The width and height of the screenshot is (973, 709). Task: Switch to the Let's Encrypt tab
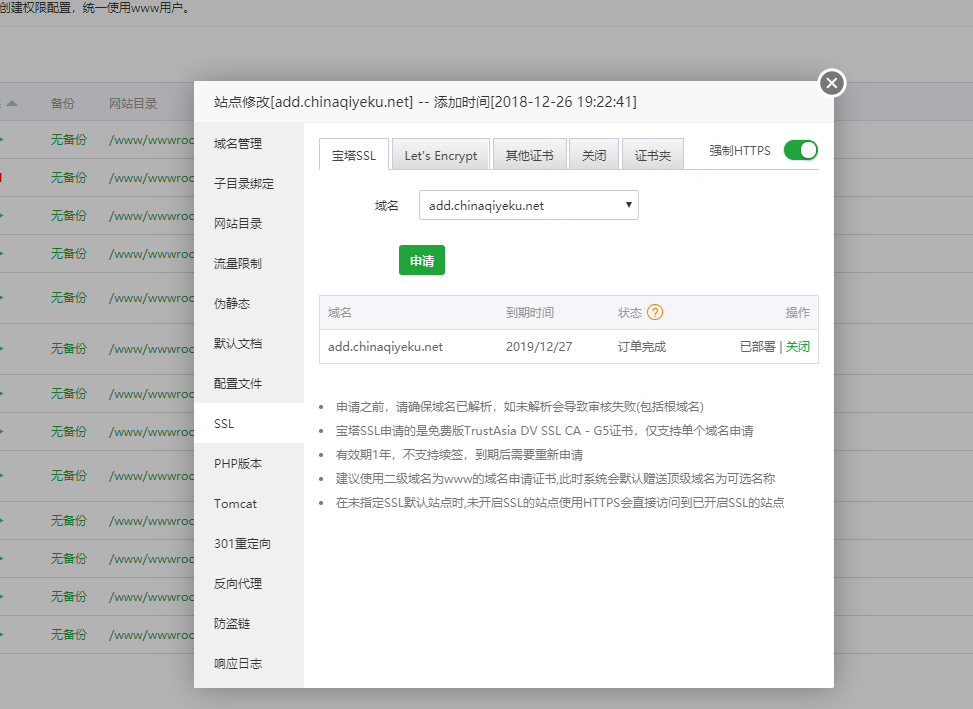(x=441, y=154)
